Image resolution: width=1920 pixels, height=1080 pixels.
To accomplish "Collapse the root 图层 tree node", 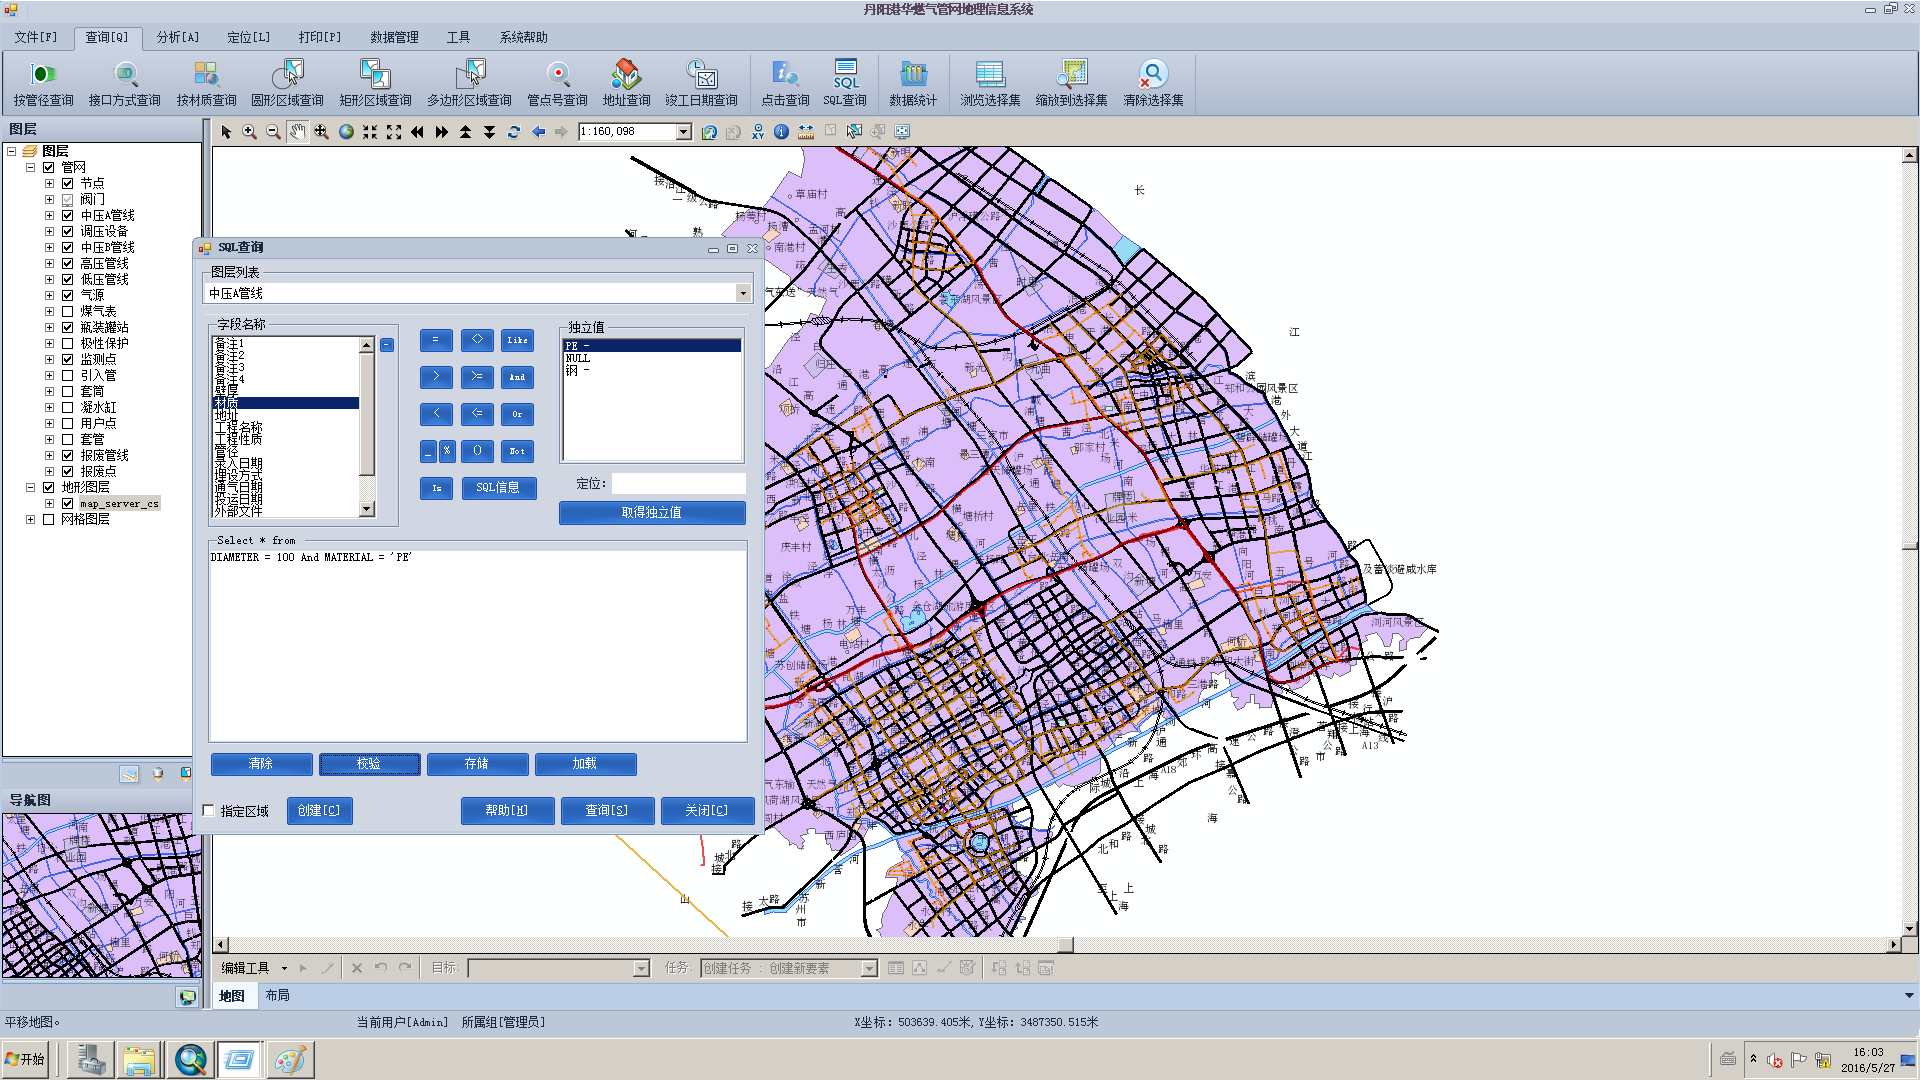I will 12,152.
